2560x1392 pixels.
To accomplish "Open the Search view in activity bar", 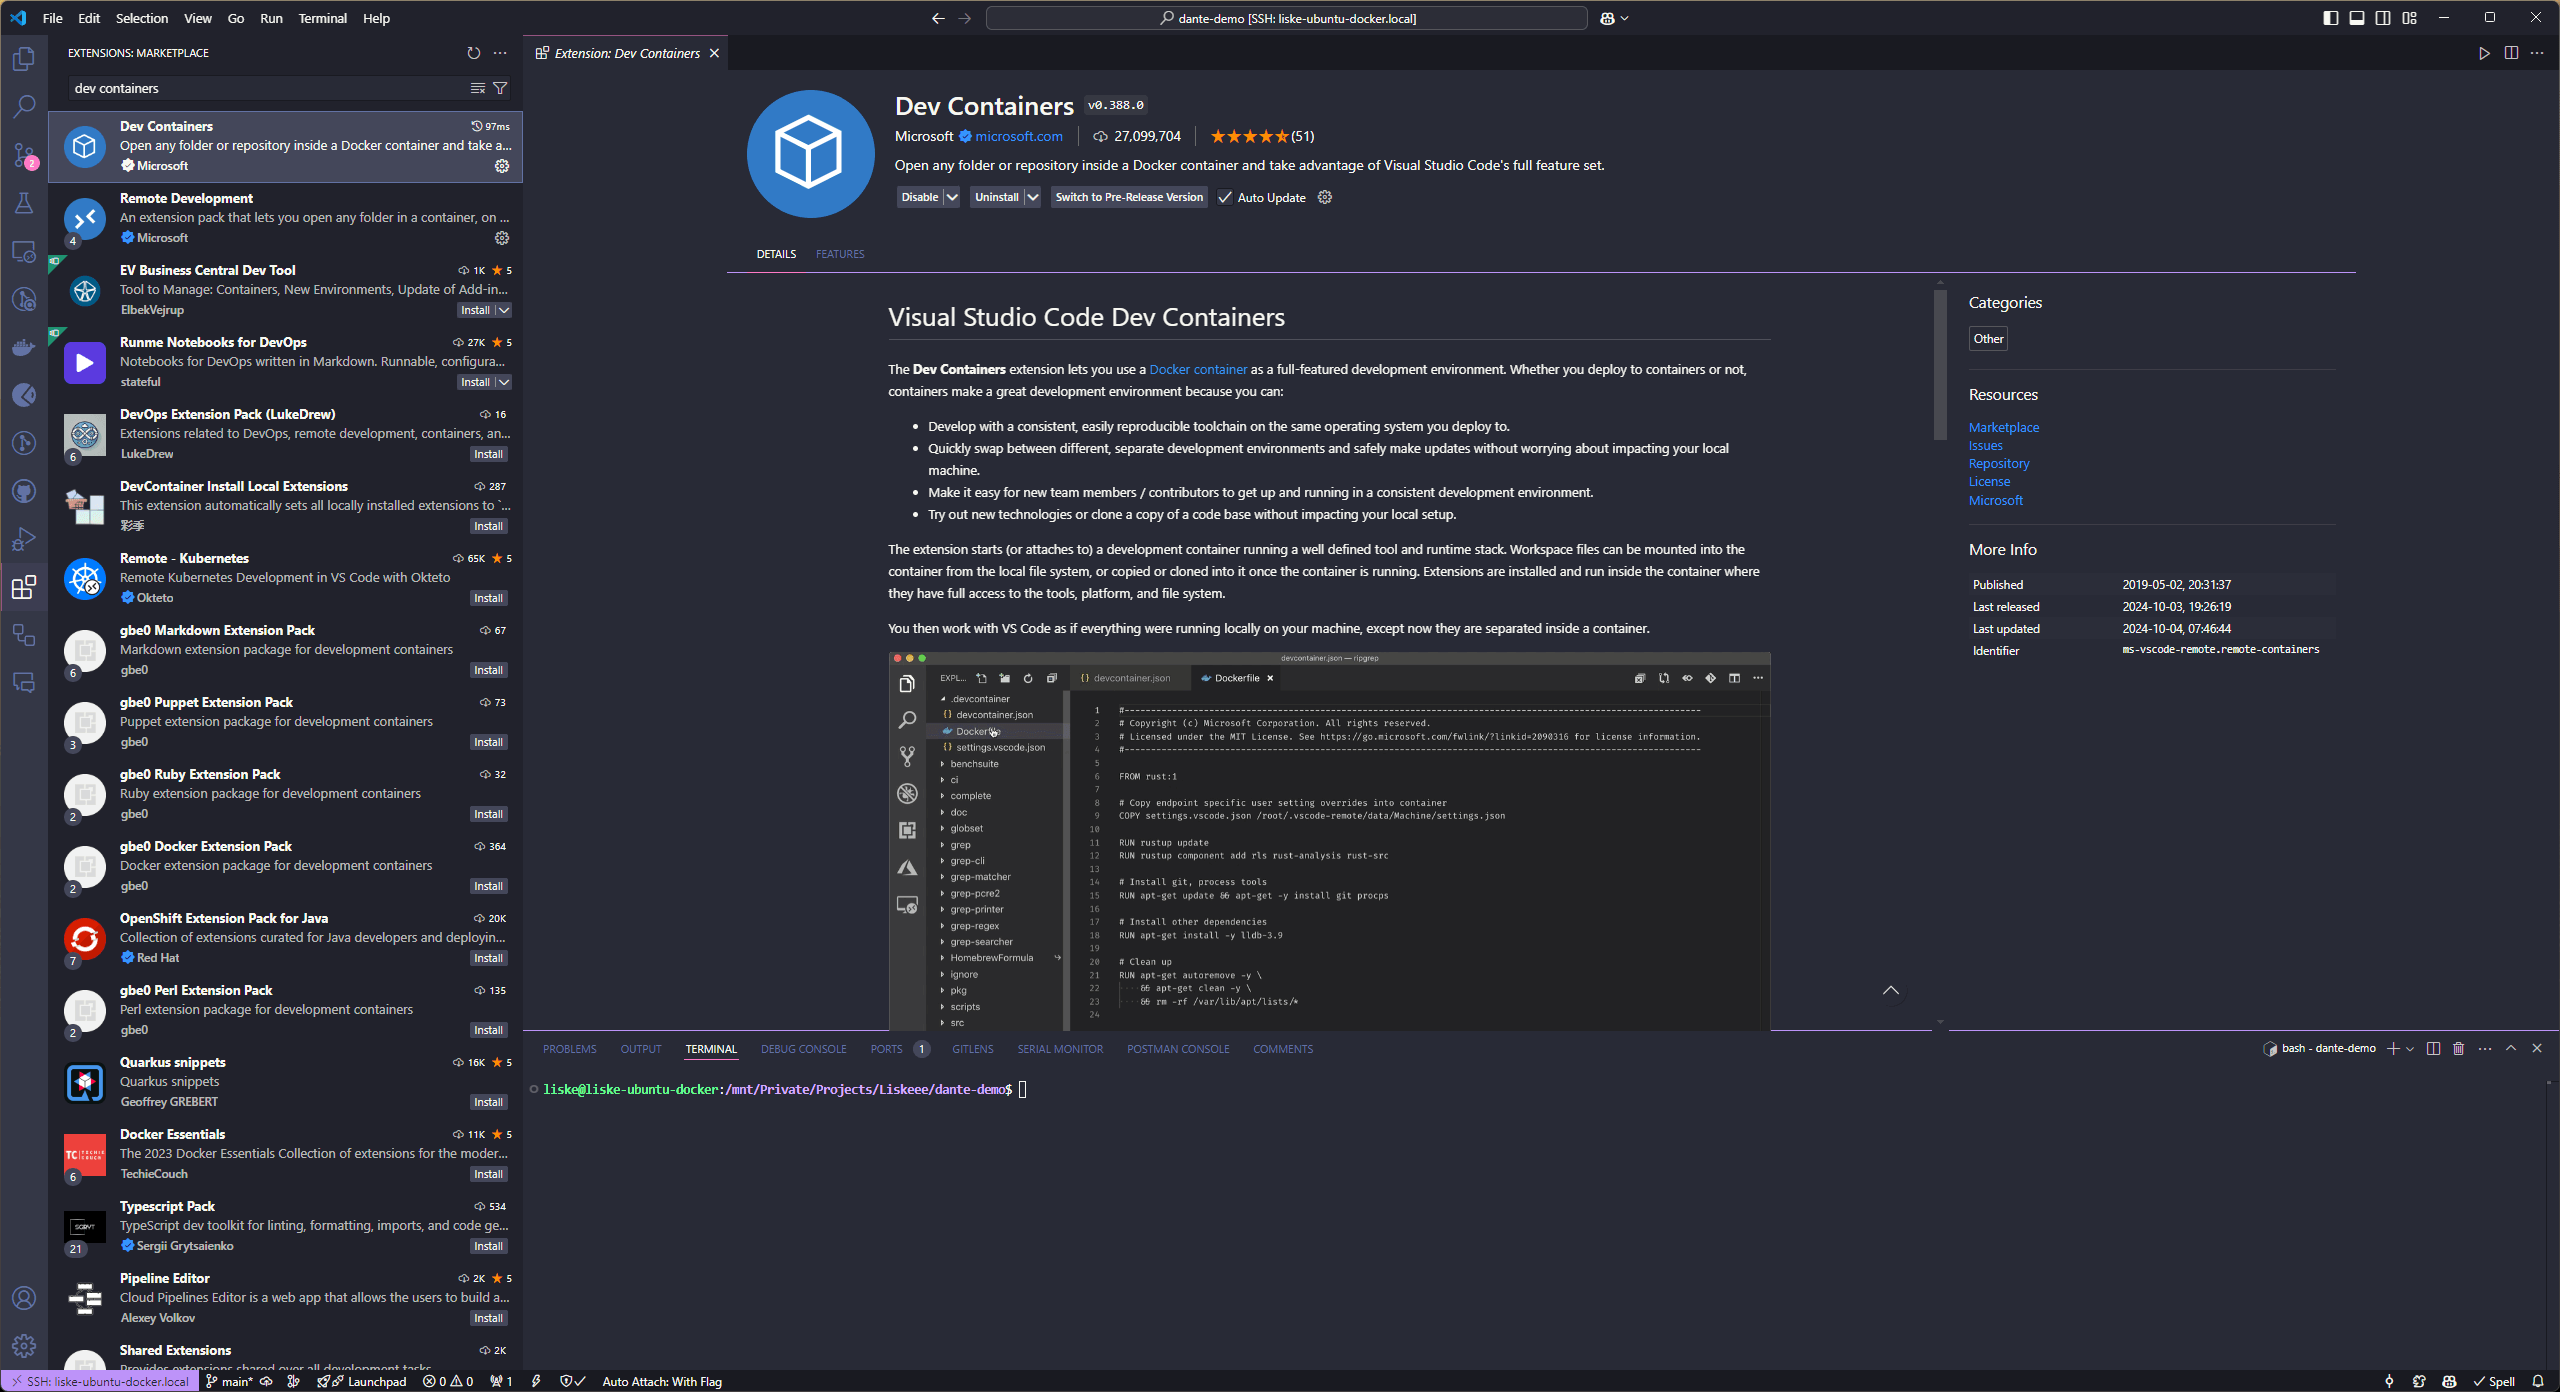I will 24,106.
